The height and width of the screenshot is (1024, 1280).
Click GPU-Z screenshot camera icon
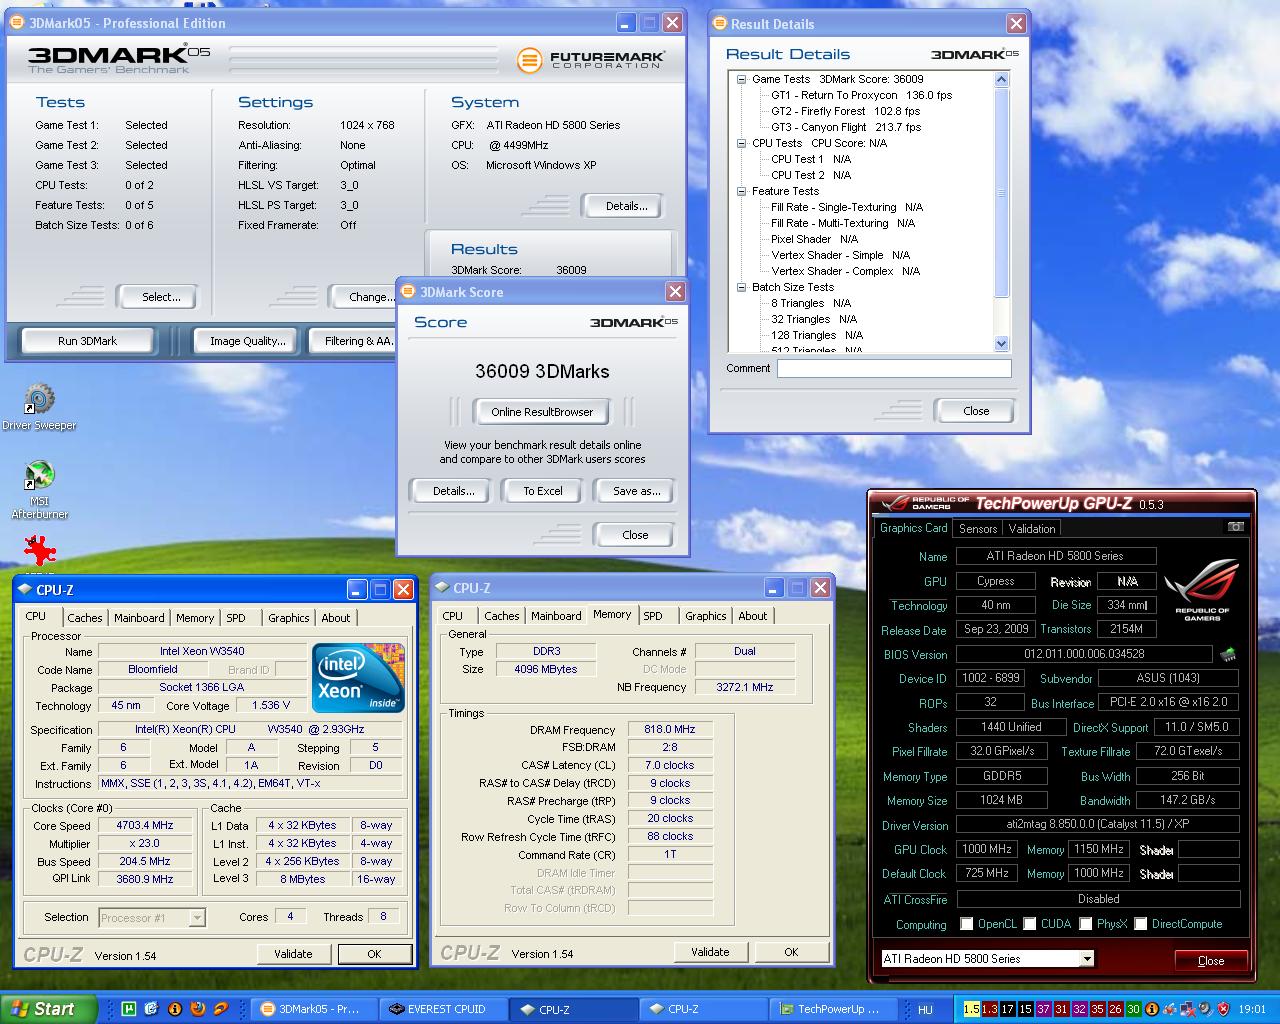coord(1236,527)
